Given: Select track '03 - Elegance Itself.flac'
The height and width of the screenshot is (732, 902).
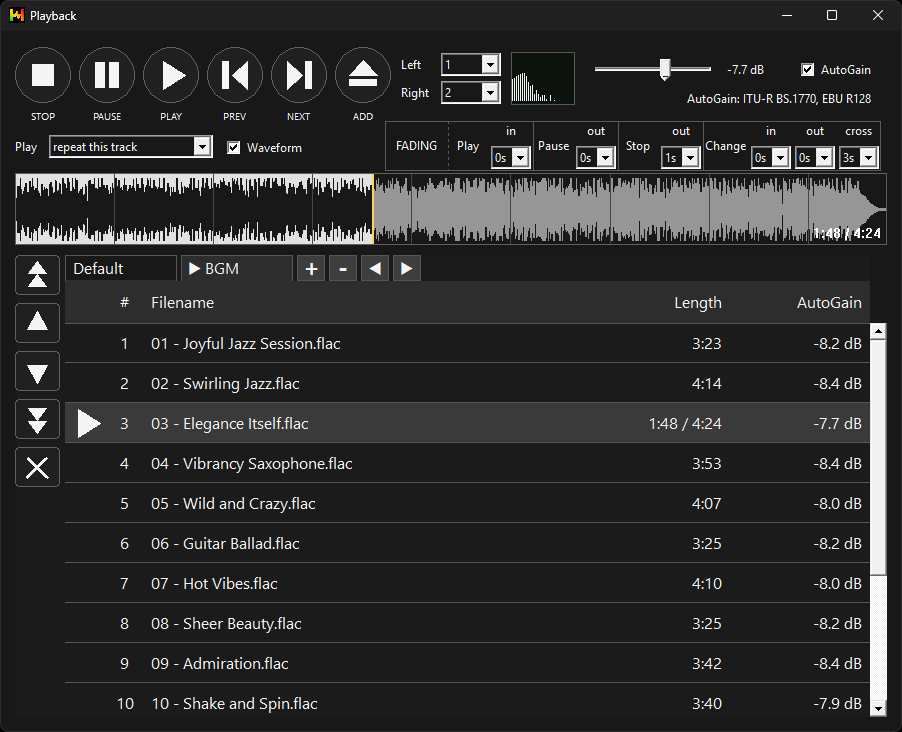Looking at the screenshot, I should 467,424.
